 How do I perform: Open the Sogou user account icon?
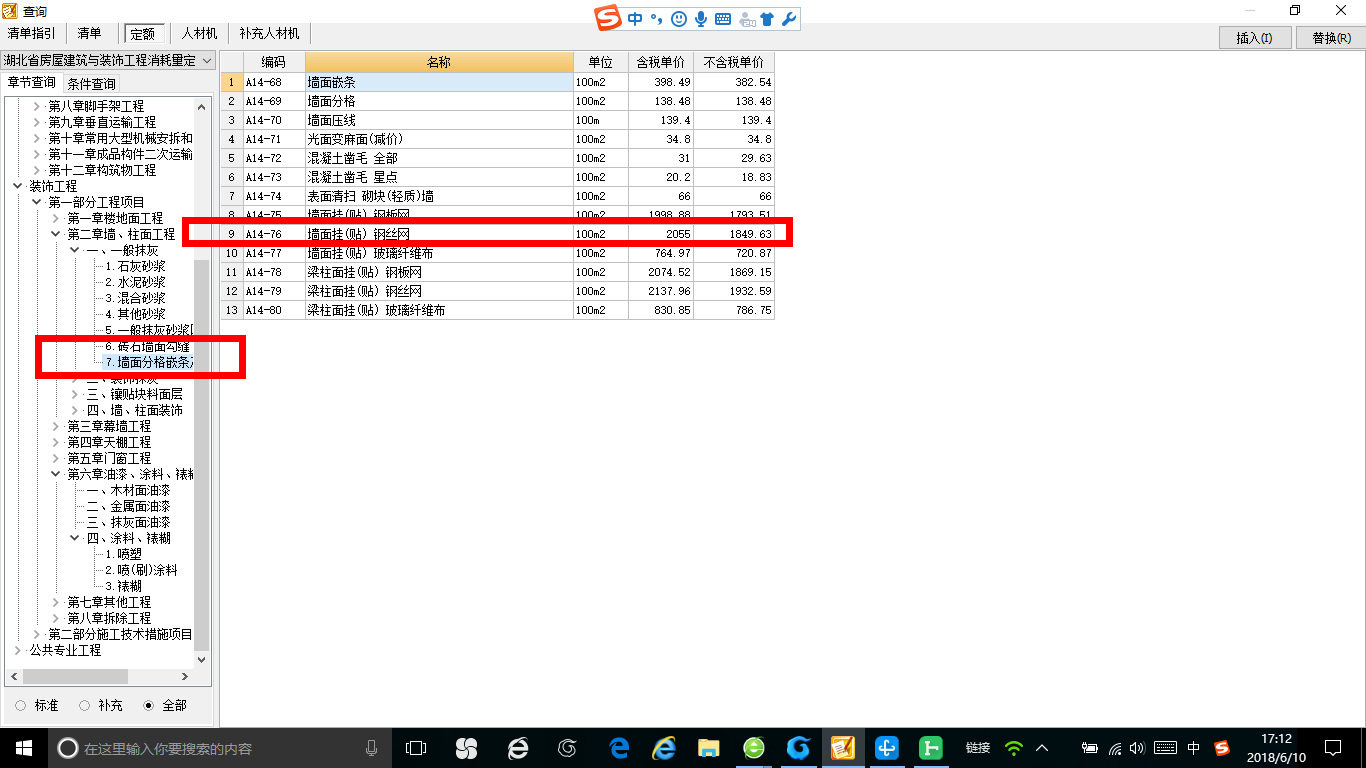point(746,20)
